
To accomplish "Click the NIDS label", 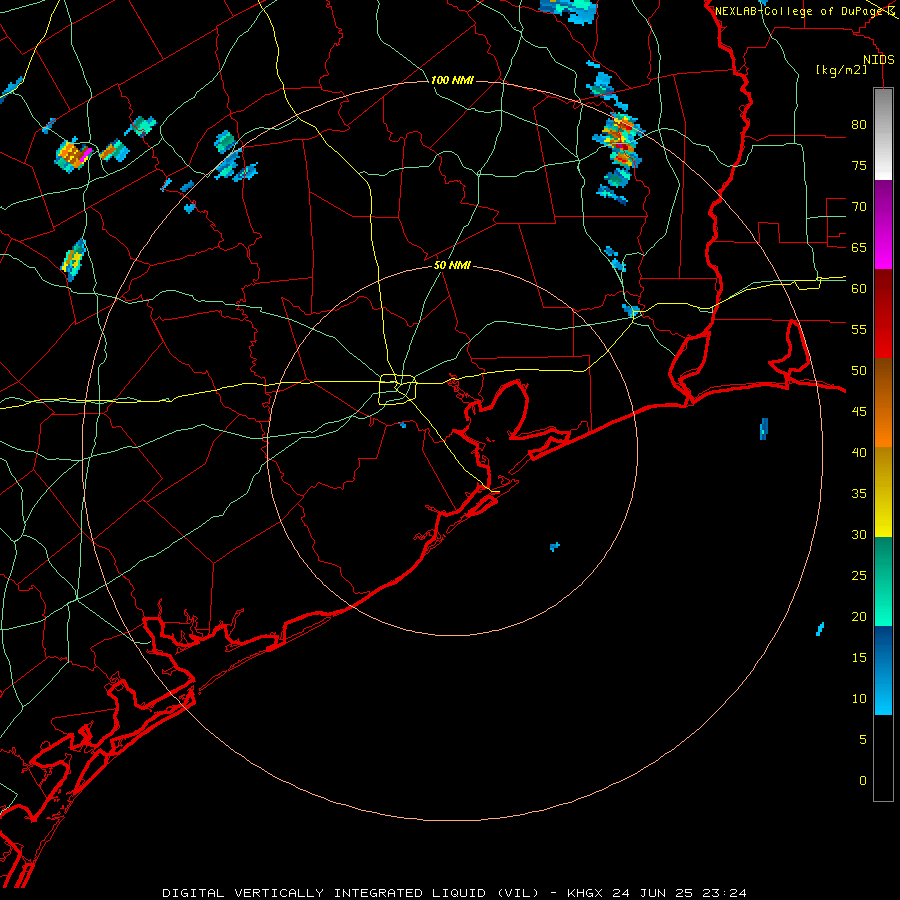I will [x=879, y=60].
